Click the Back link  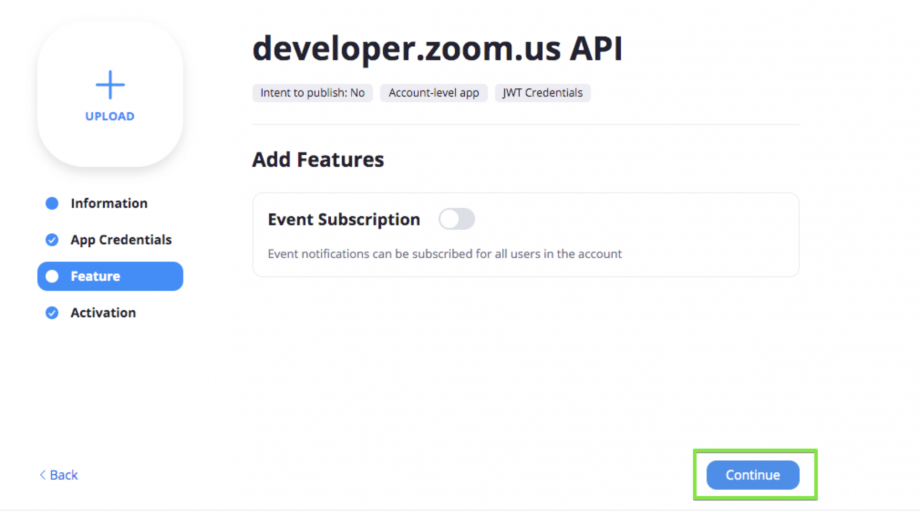[59, 475]
